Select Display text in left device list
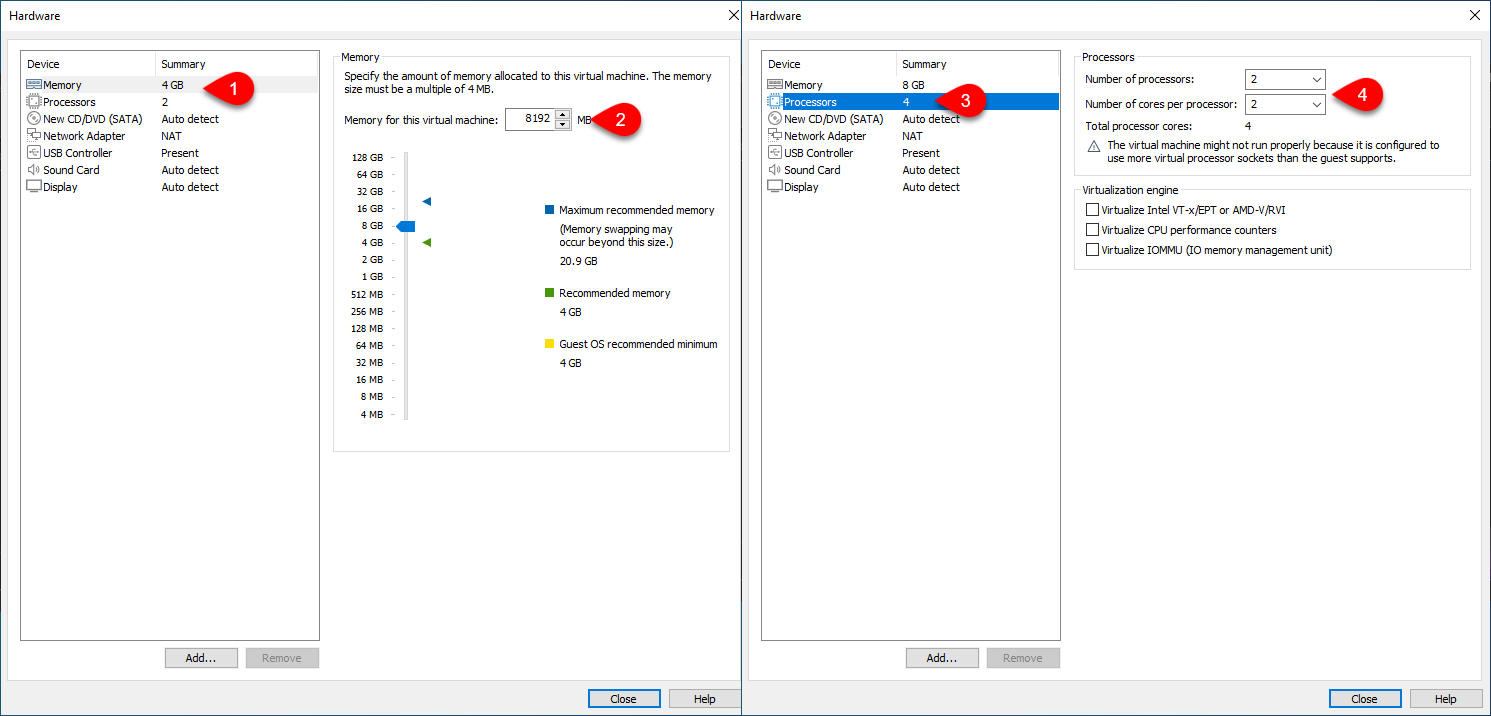1491x716 pixels. tap(60, 187)
